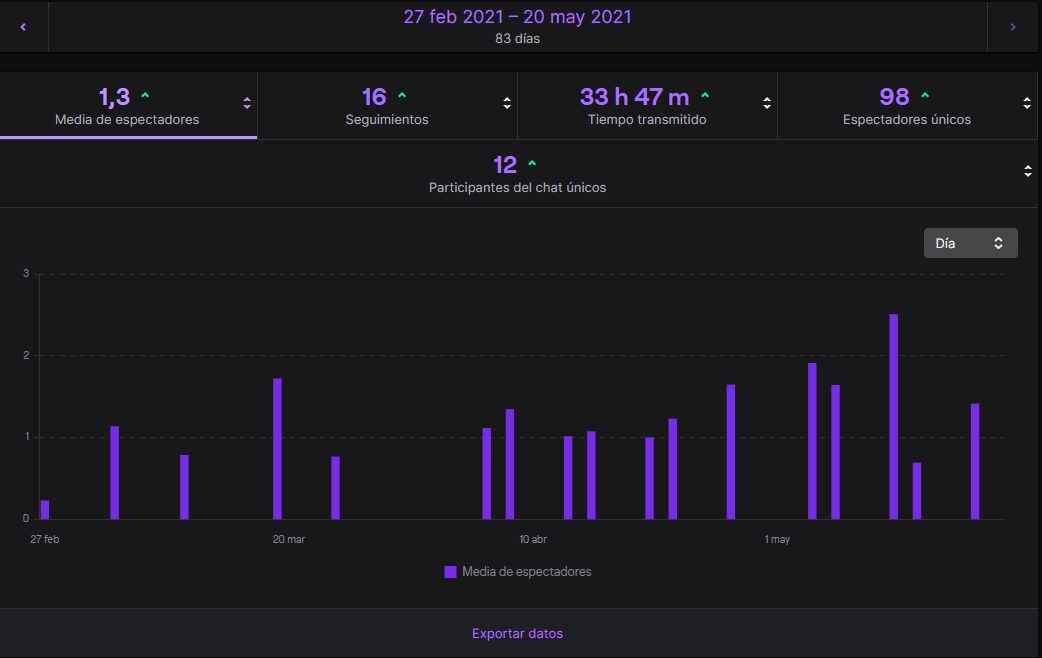Screen dimensions: 1042x658
Task: Click the 83 días text
Action: point(518,39)
